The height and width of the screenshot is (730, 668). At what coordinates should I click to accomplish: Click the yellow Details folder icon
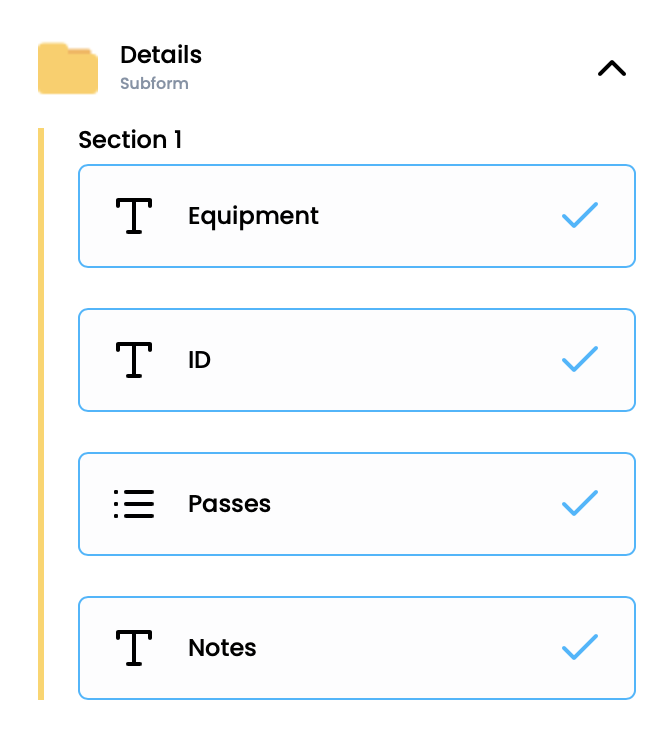coord(67,69)
